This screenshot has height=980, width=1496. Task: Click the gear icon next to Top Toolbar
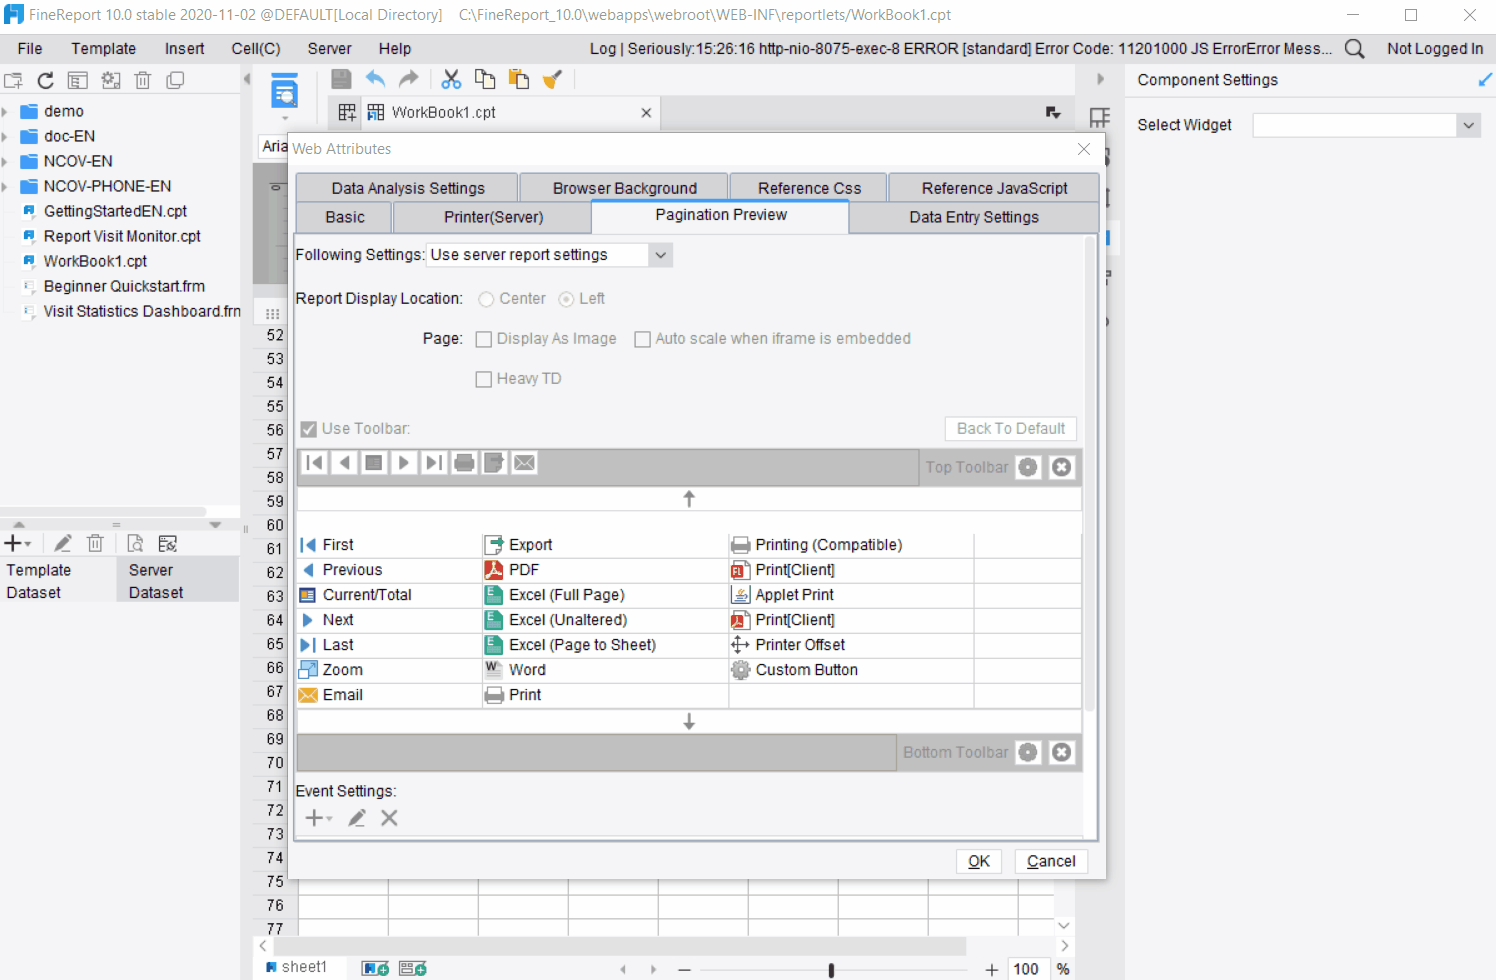pyautogui.click(x=1028, y=467)
